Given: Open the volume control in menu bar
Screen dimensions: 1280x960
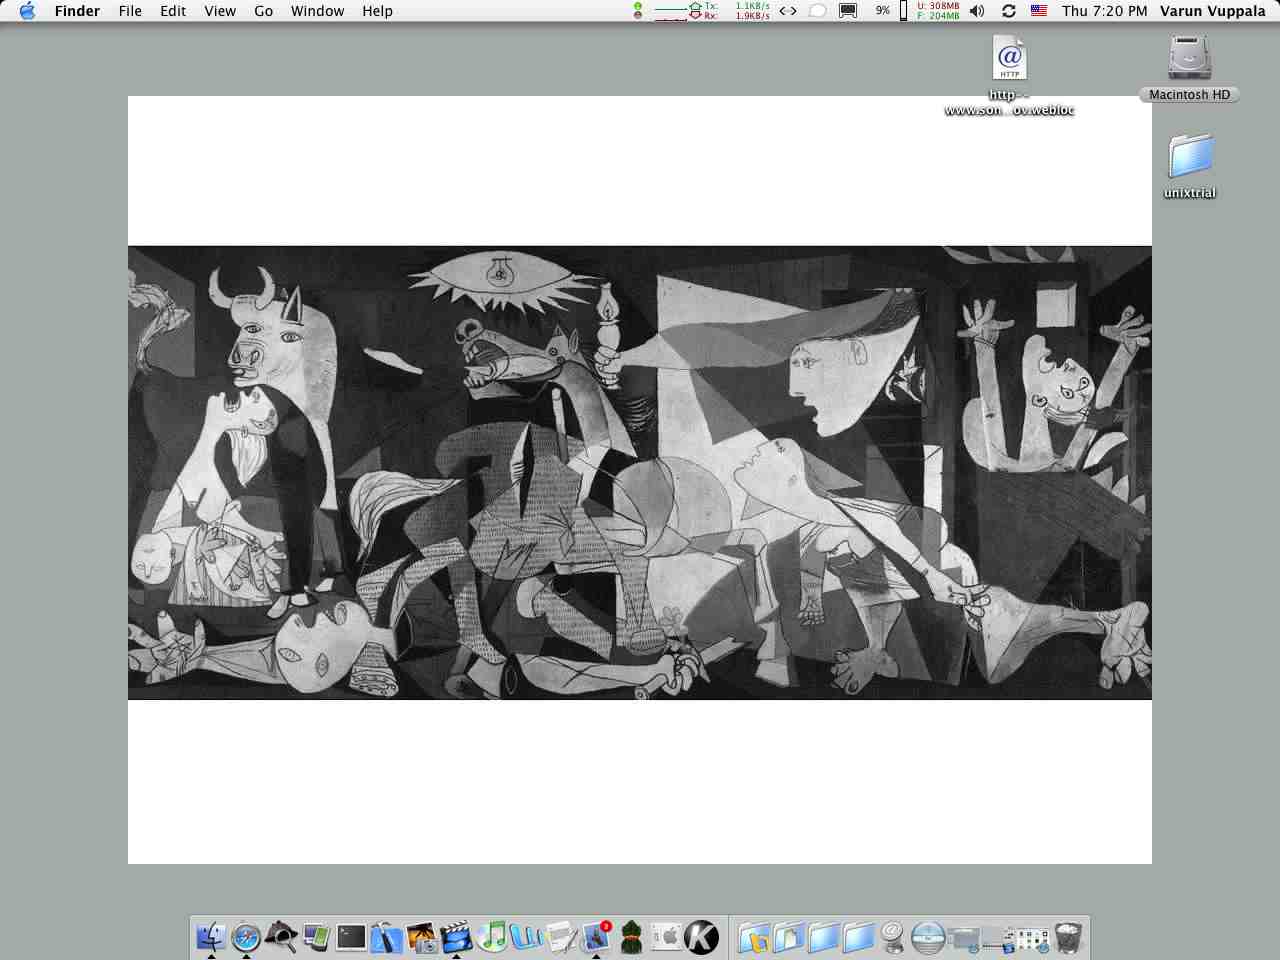Looking at the screenshot, I should (x=977, y=11).
